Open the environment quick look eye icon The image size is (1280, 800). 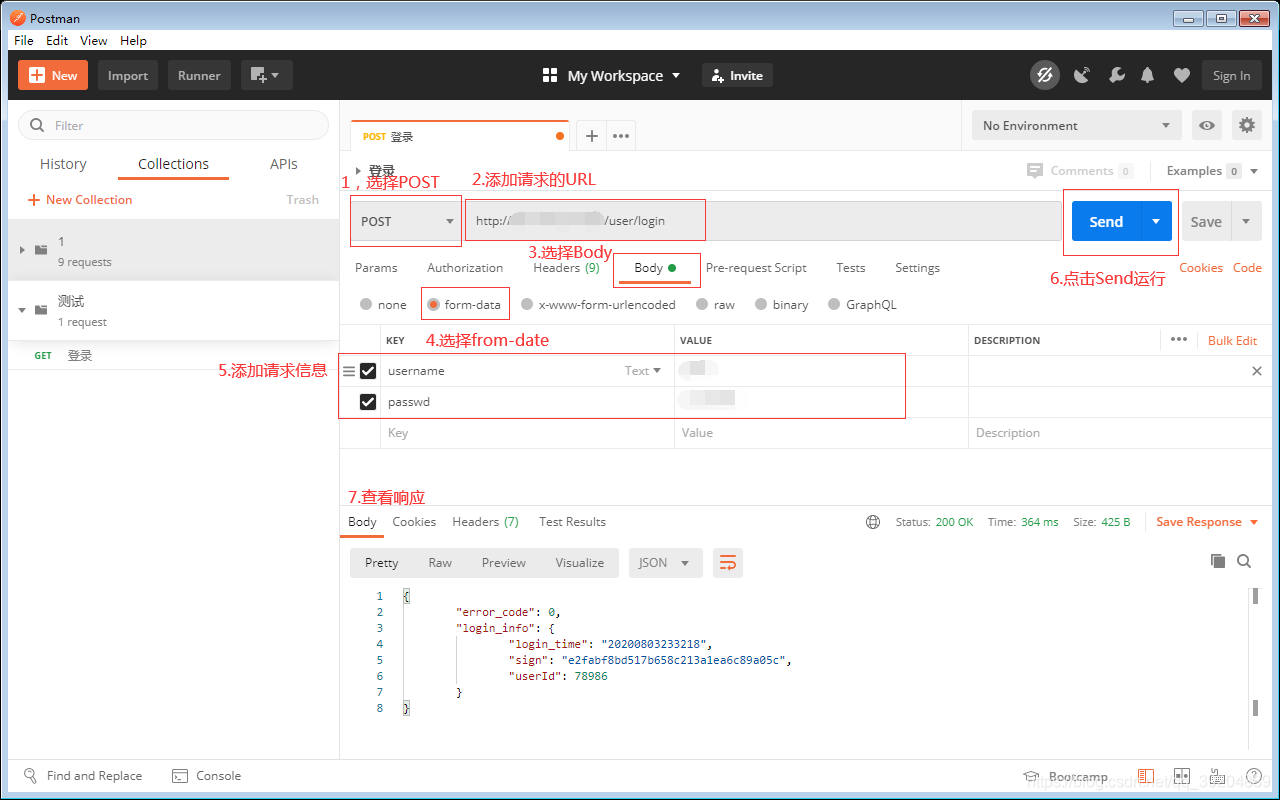pyautogui.click(x=1208, y=125)
